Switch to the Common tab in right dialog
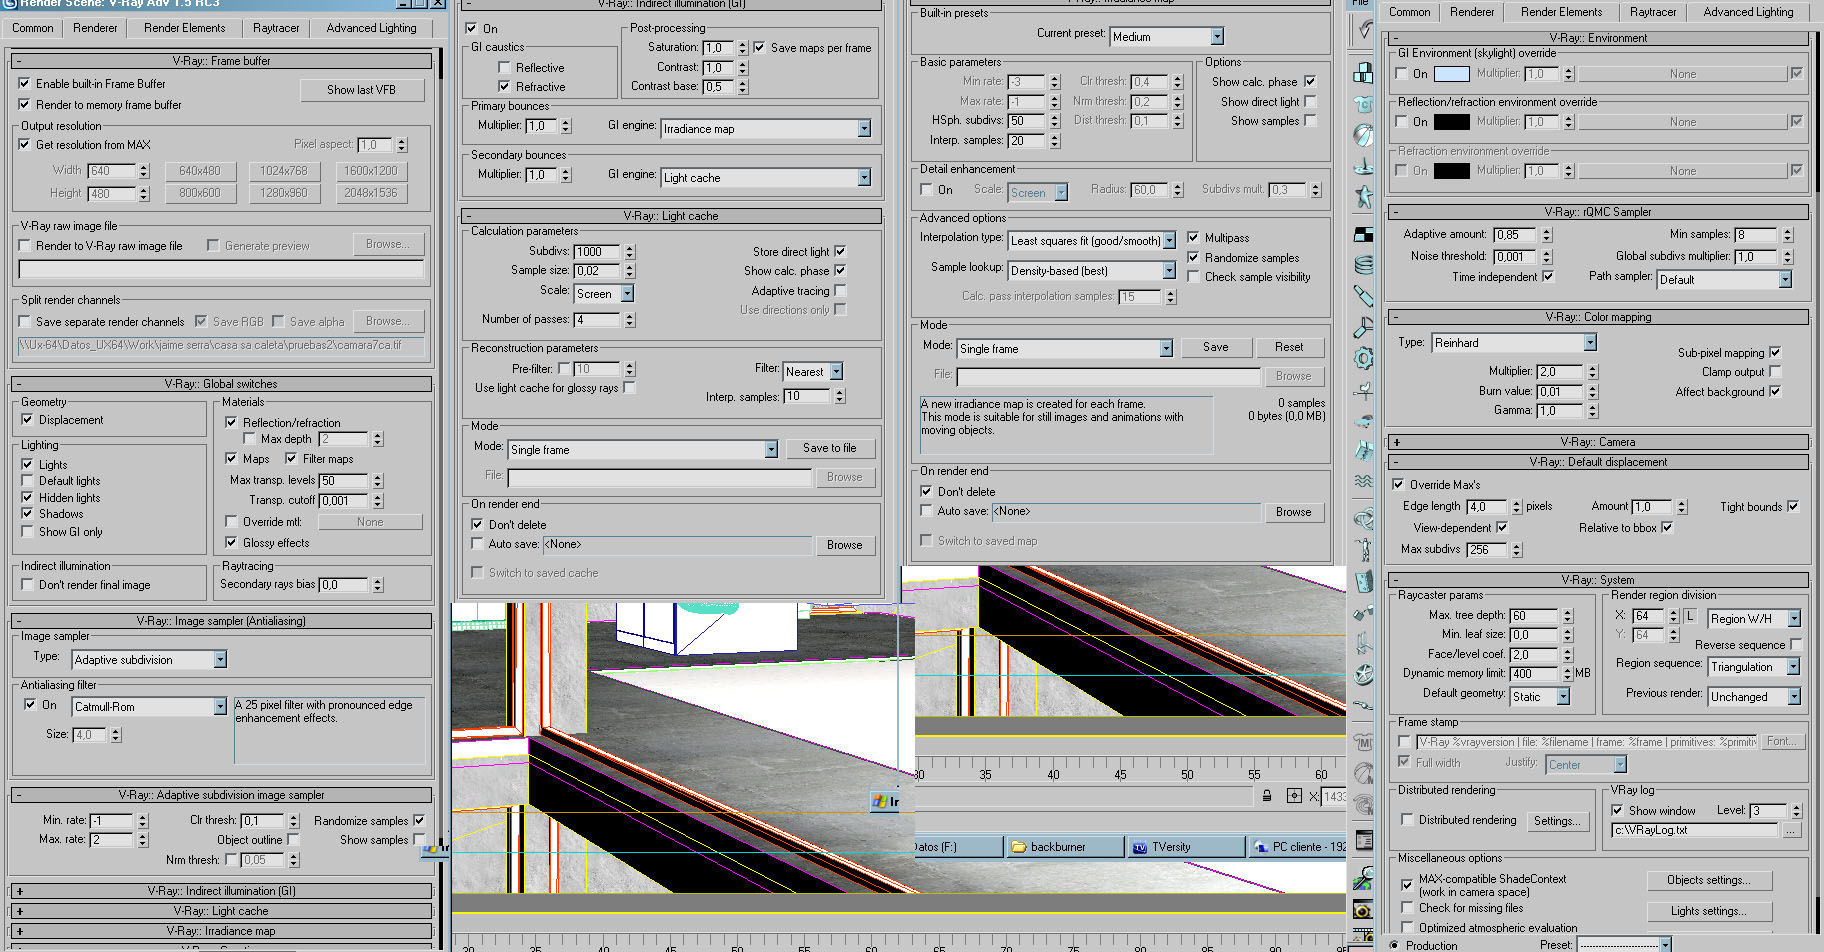The width and height of the screenshot is (1824, 952). pos(1410,12)
